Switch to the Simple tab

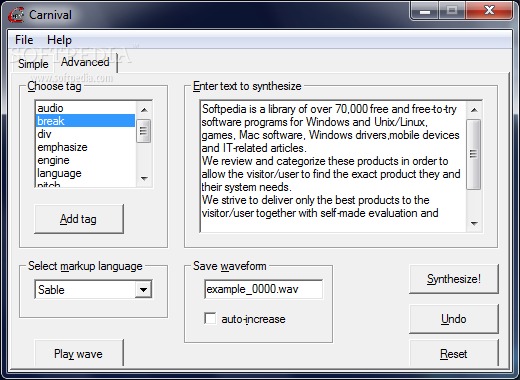pyautogui.click(x=33, y=64)
